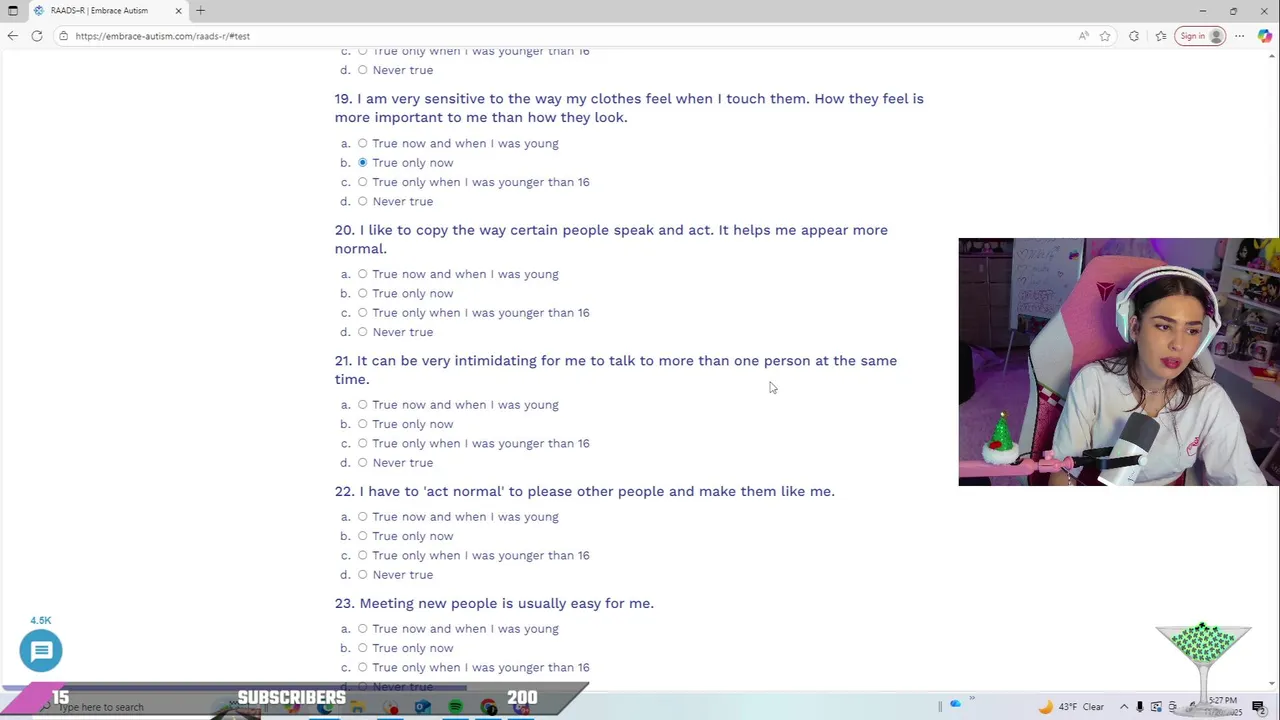
Task: Select "True only when younger than 16" for question 23
Action: tap(363, 668)
